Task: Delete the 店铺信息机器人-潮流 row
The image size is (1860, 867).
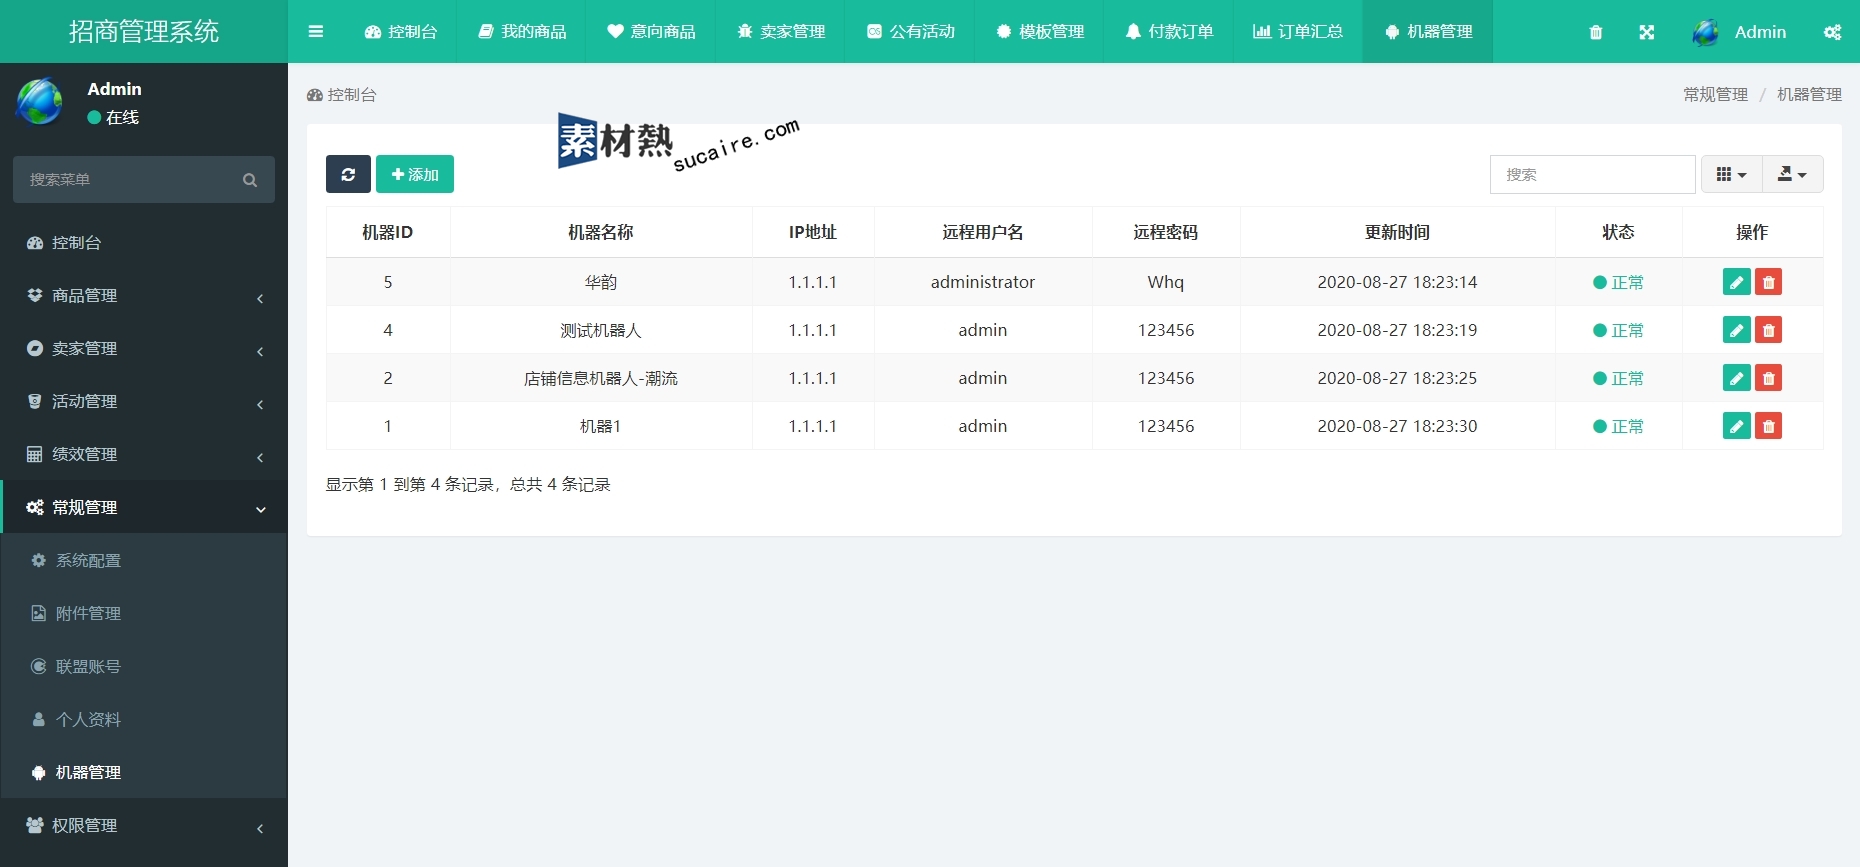Action: point(1768,378)
